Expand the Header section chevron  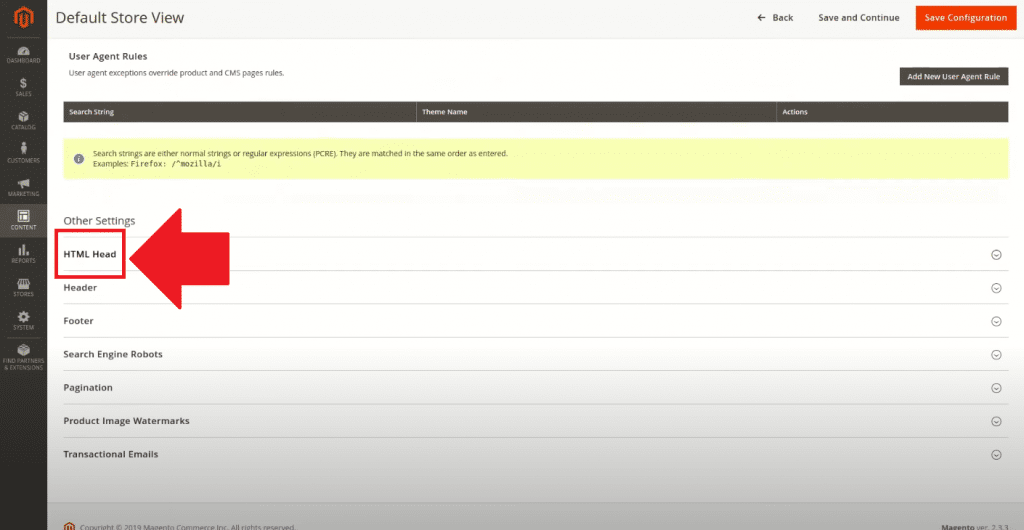(996, 288)
